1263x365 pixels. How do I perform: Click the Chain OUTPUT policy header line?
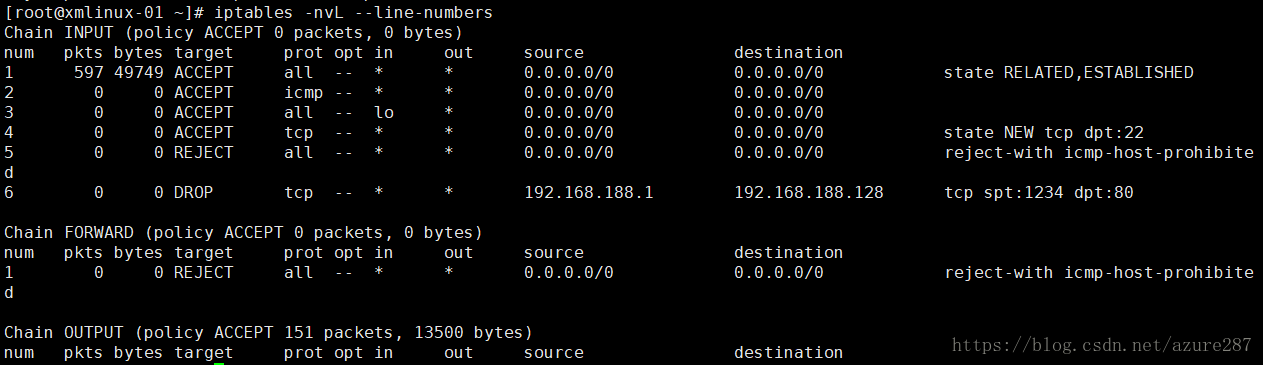[268, 333]
